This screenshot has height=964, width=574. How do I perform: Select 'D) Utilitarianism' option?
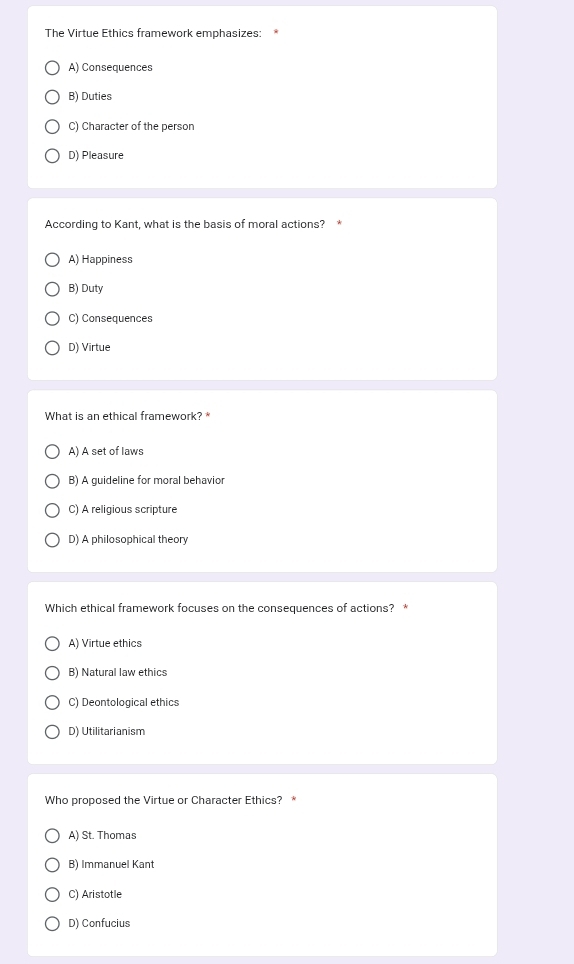tap(52, 732)
